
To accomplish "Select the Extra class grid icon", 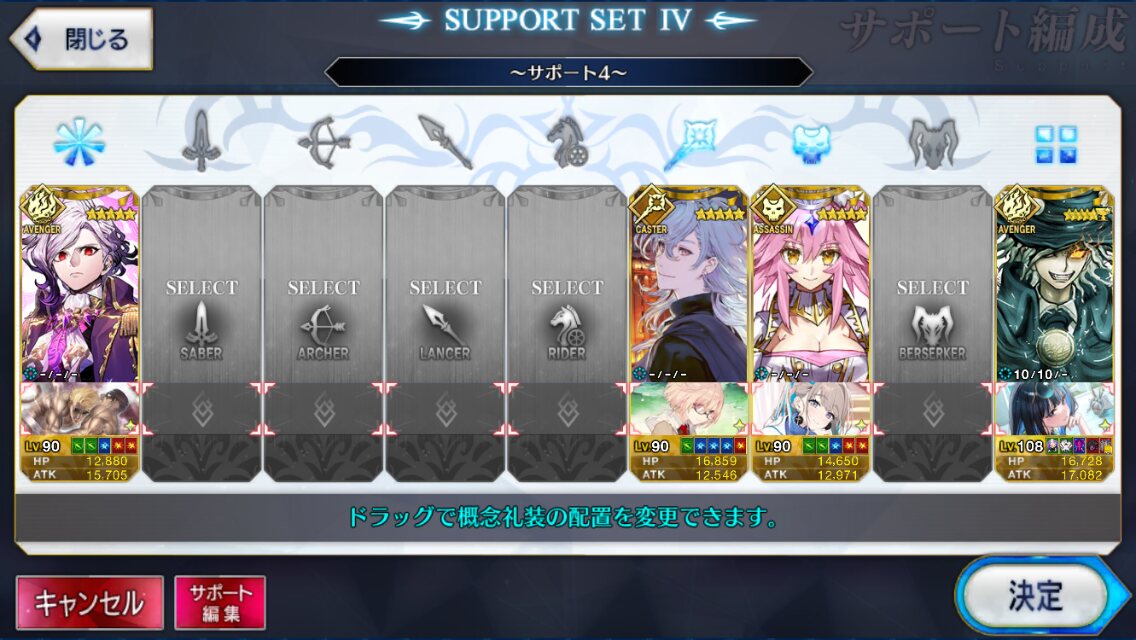I will (1056, 144).
